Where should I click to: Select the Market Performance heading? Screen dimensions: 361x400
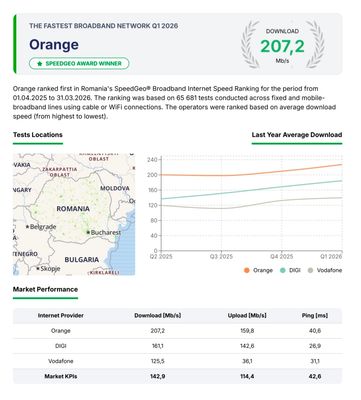45,289
